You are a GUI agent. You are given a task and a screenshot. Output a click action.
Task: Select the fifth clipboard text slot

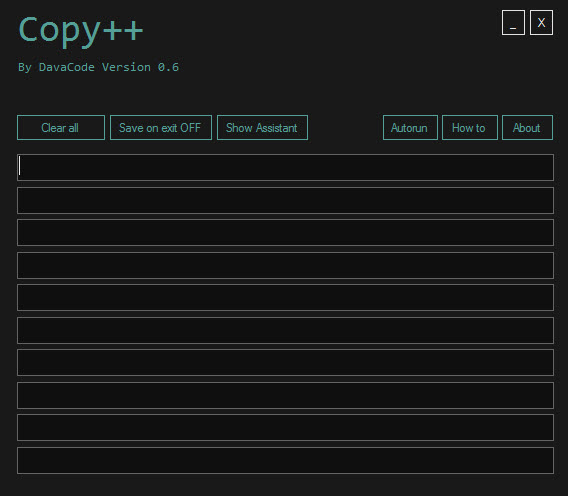pos(285,297)
